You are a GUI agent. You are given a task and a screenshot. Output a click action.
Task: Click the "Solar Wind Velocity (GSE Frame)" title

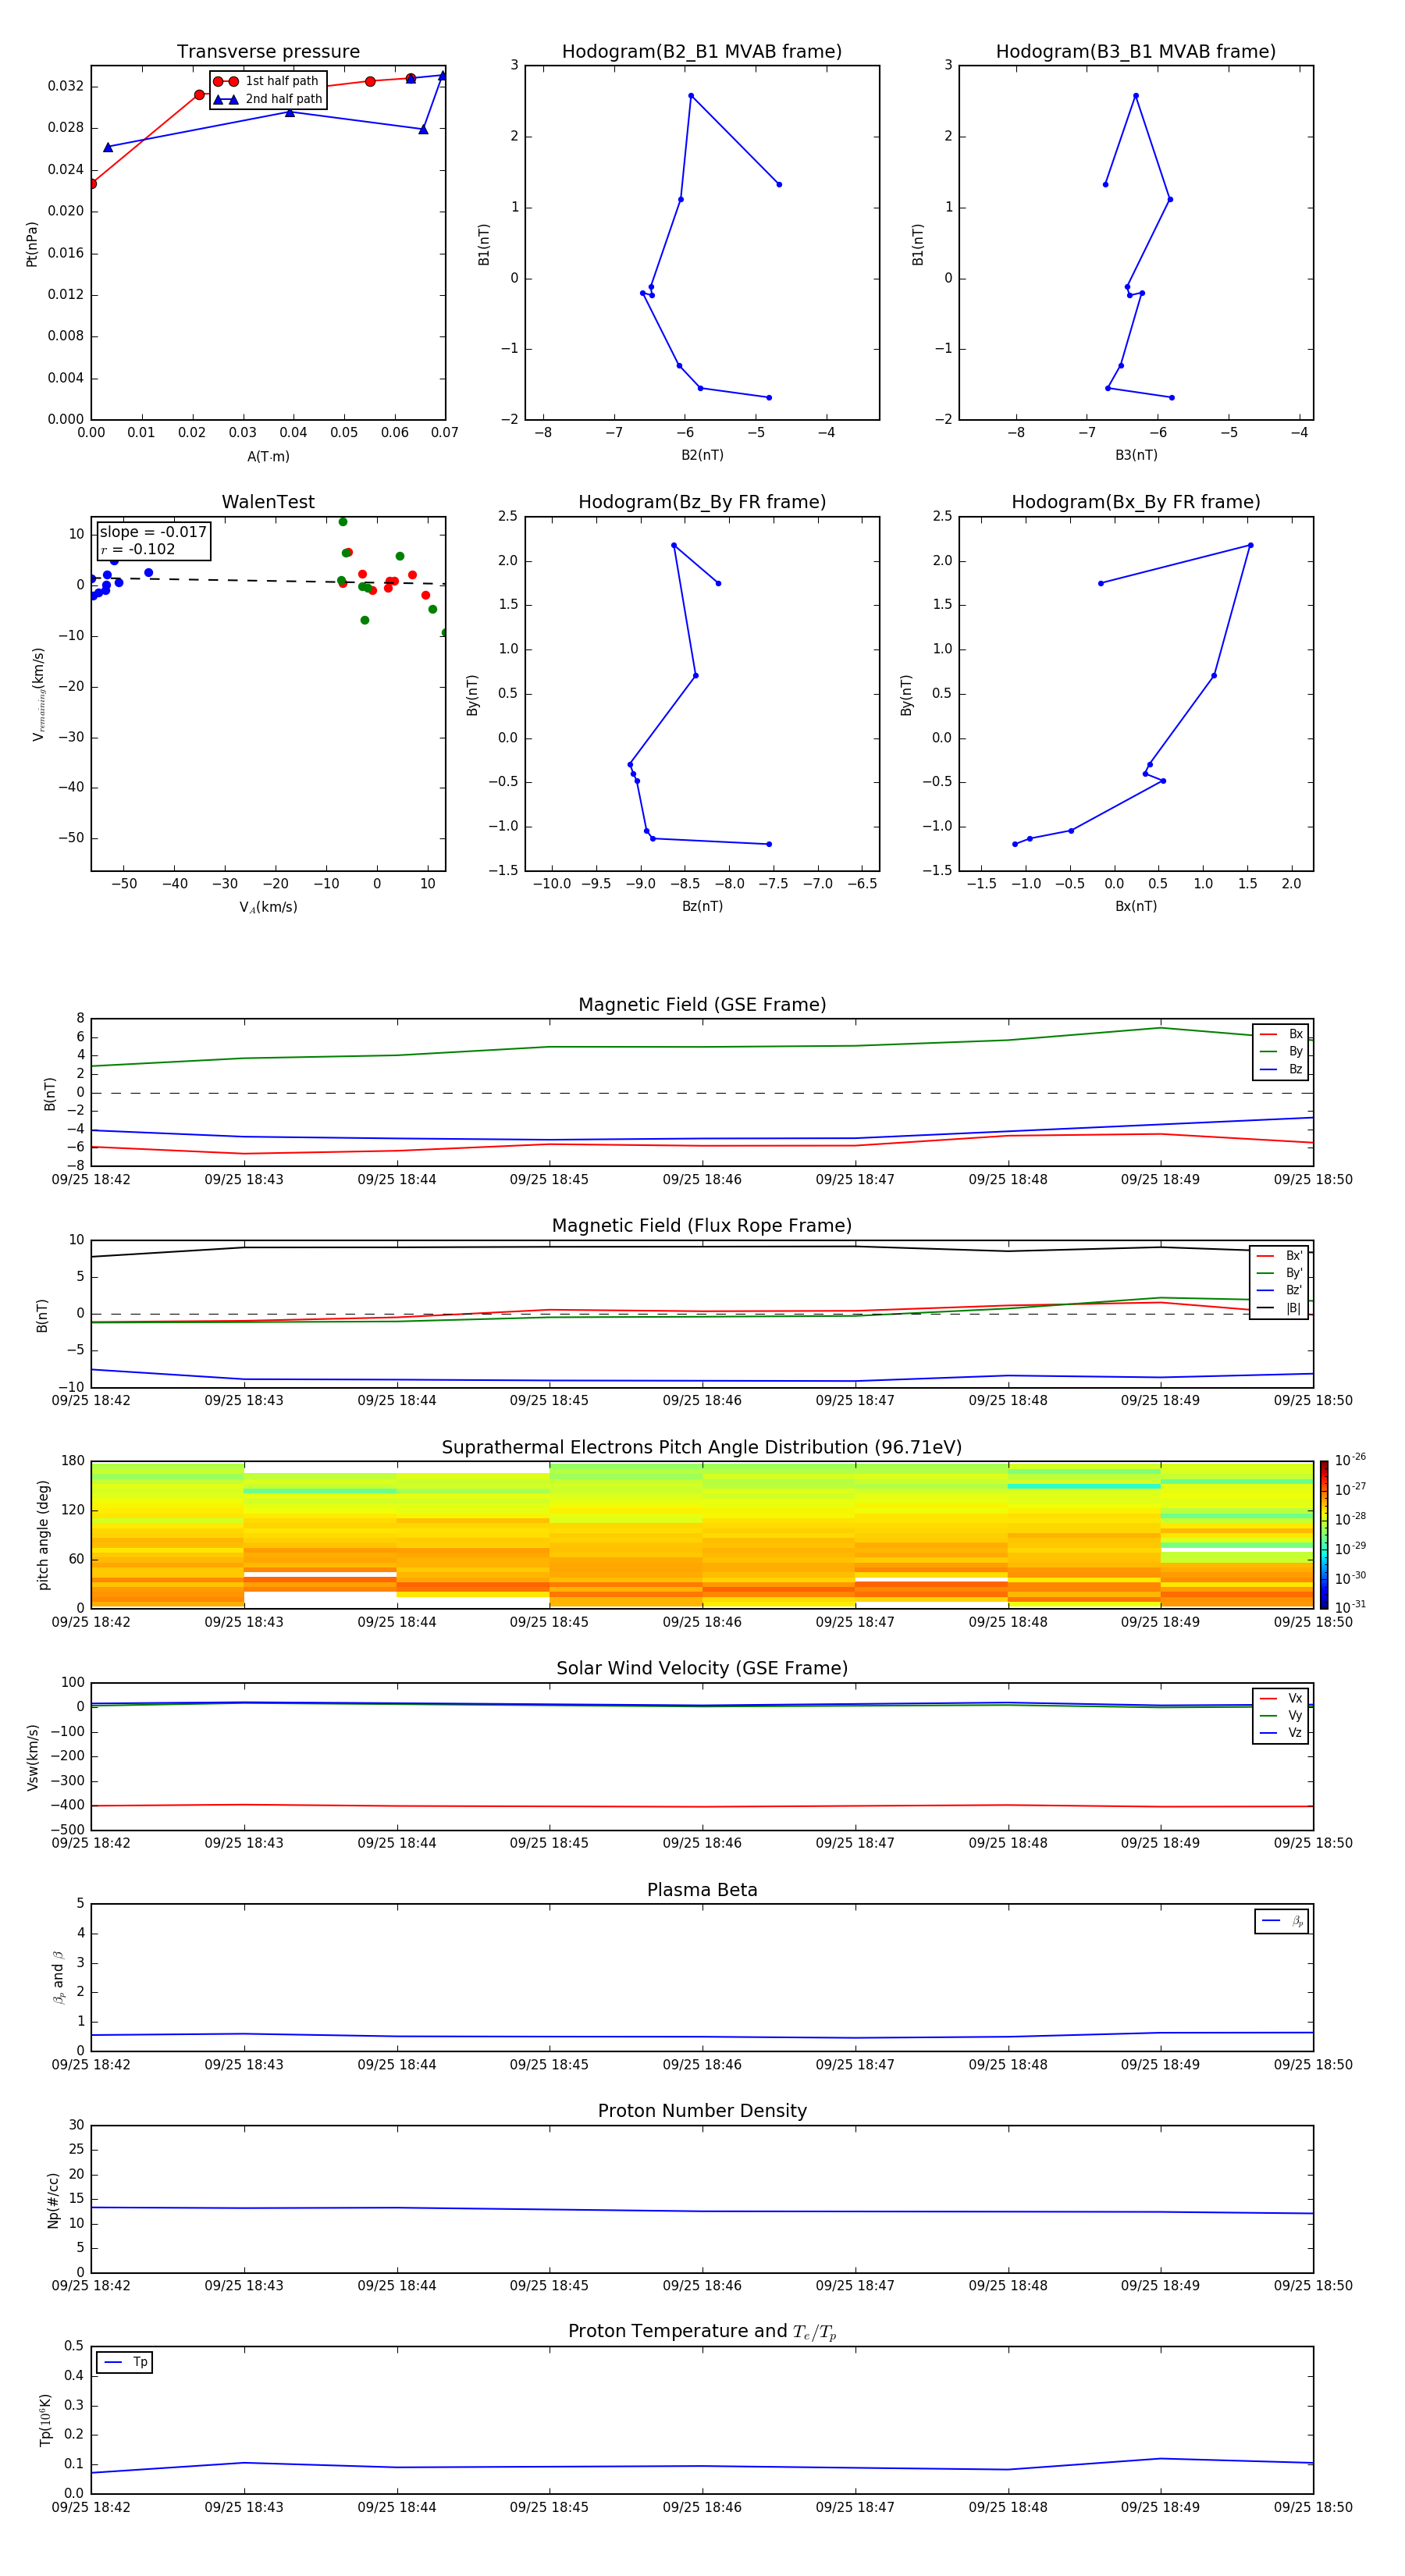pyautogui.click(x=702, y=1668)
